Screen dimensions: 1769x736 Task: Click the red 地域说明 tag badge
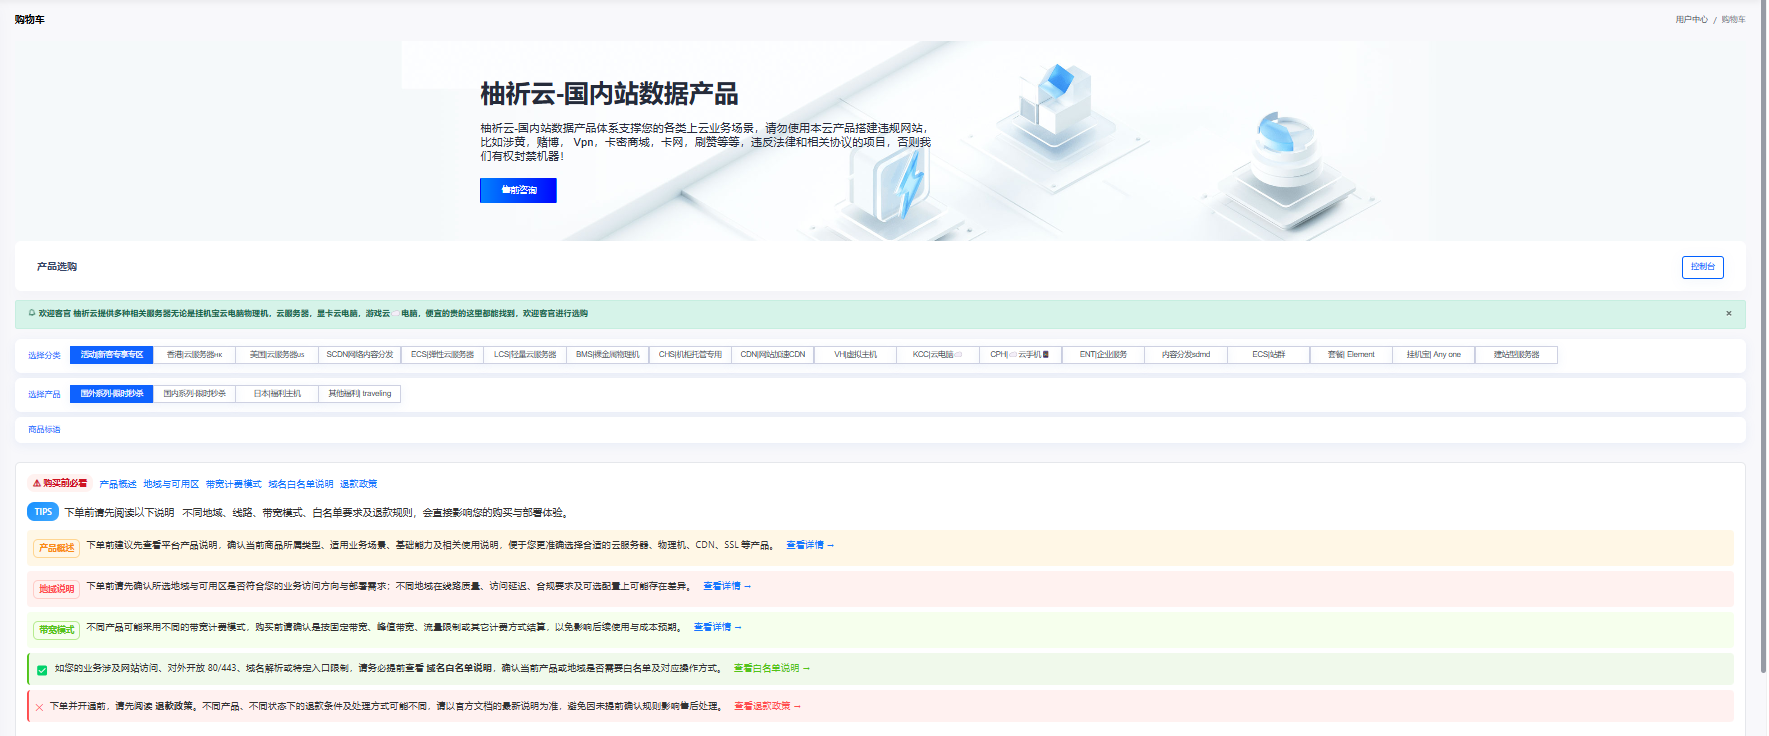(57, 589)
